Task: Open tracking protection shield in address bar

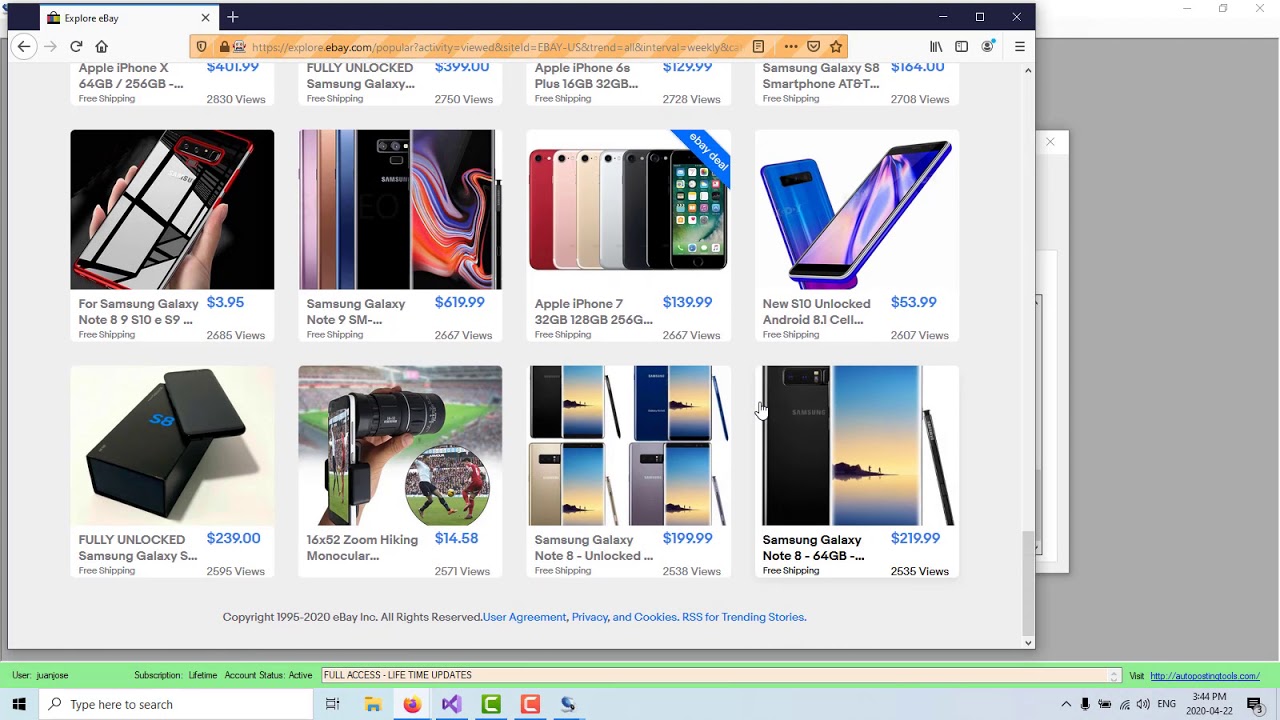Action: click(x=202, y=46)
